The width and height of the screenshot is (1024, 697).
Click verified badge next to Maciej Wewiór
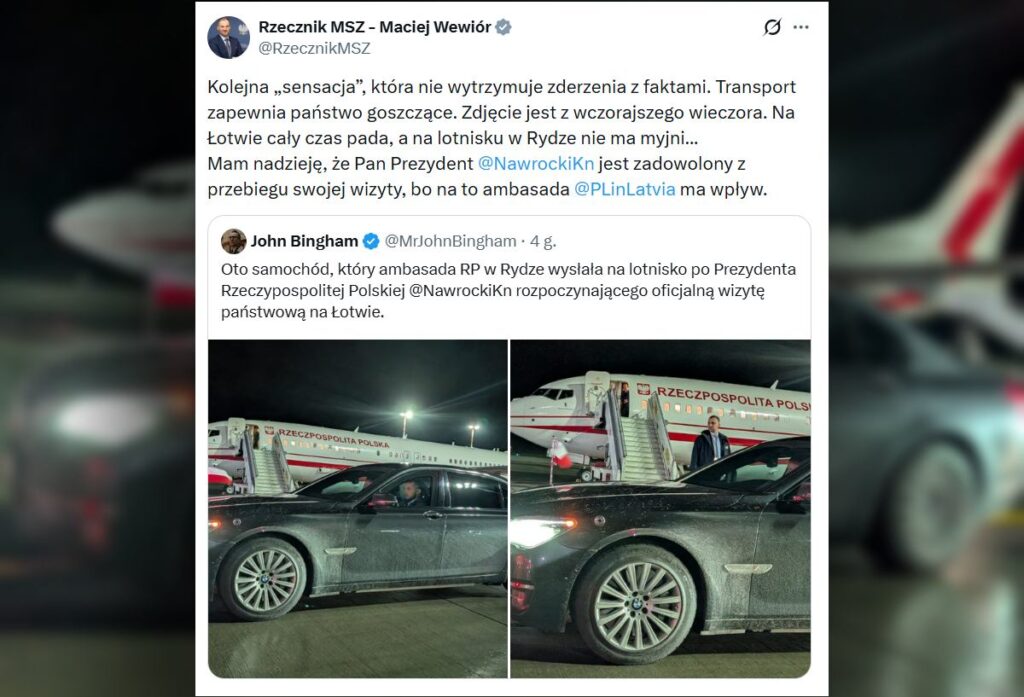(504, 27)
